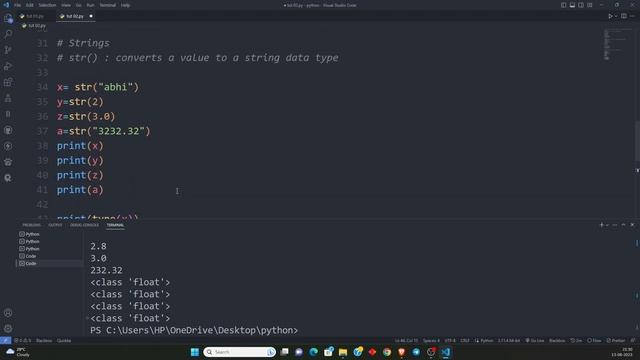Change the Spaces: 4 indentation setting
This screenshot has width=640, height=360.
coord(431,340)
